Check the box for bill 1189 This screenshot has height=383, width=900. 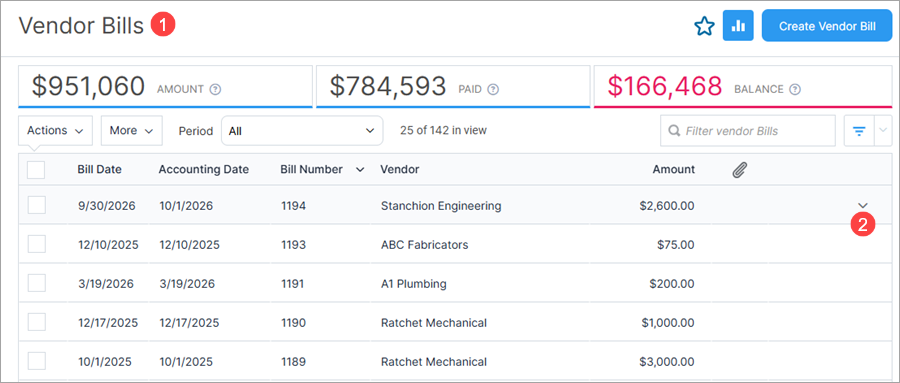(x=37, y=361)
